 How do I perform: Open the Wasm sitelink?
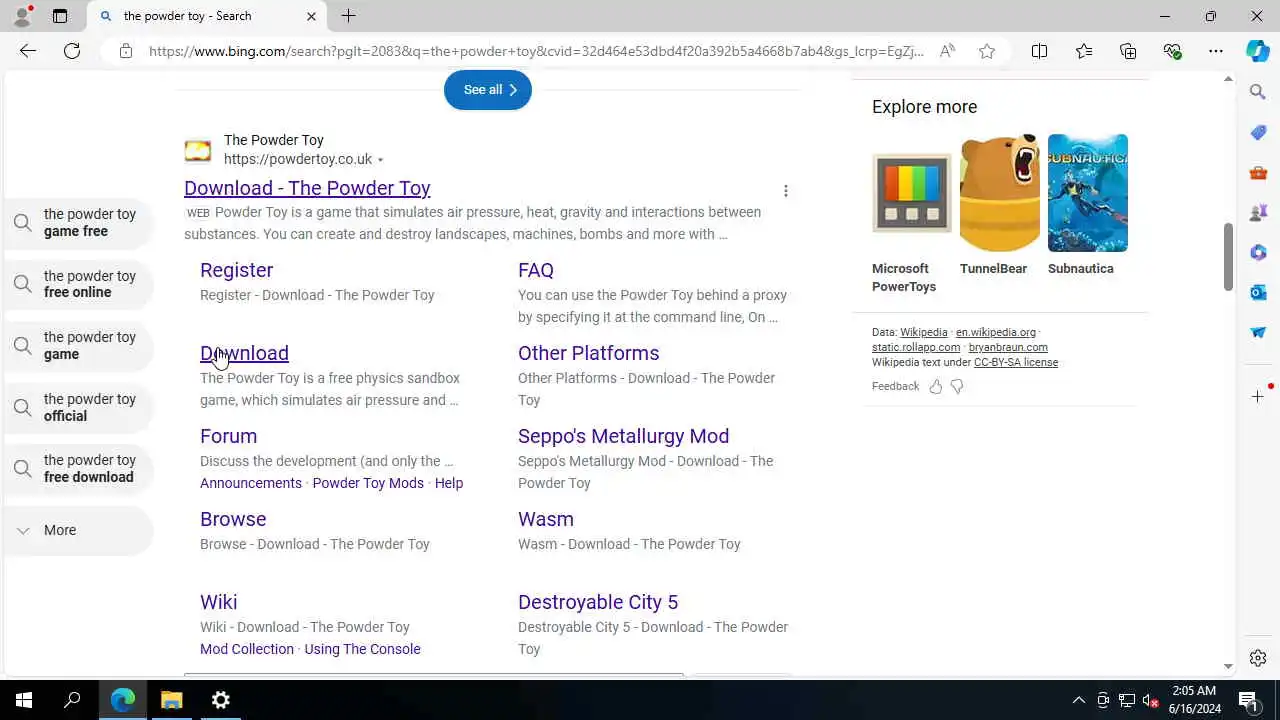[546, 519]
